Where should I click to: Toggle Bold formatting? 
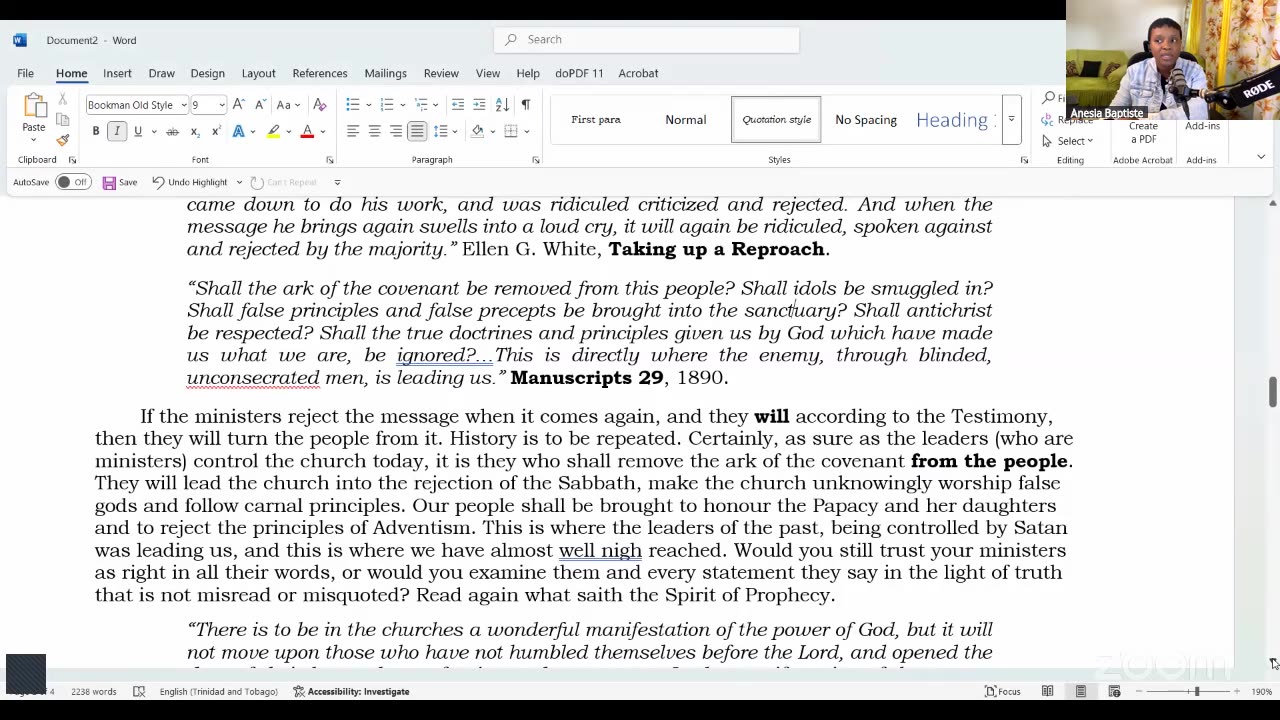[x=96, y=132]
